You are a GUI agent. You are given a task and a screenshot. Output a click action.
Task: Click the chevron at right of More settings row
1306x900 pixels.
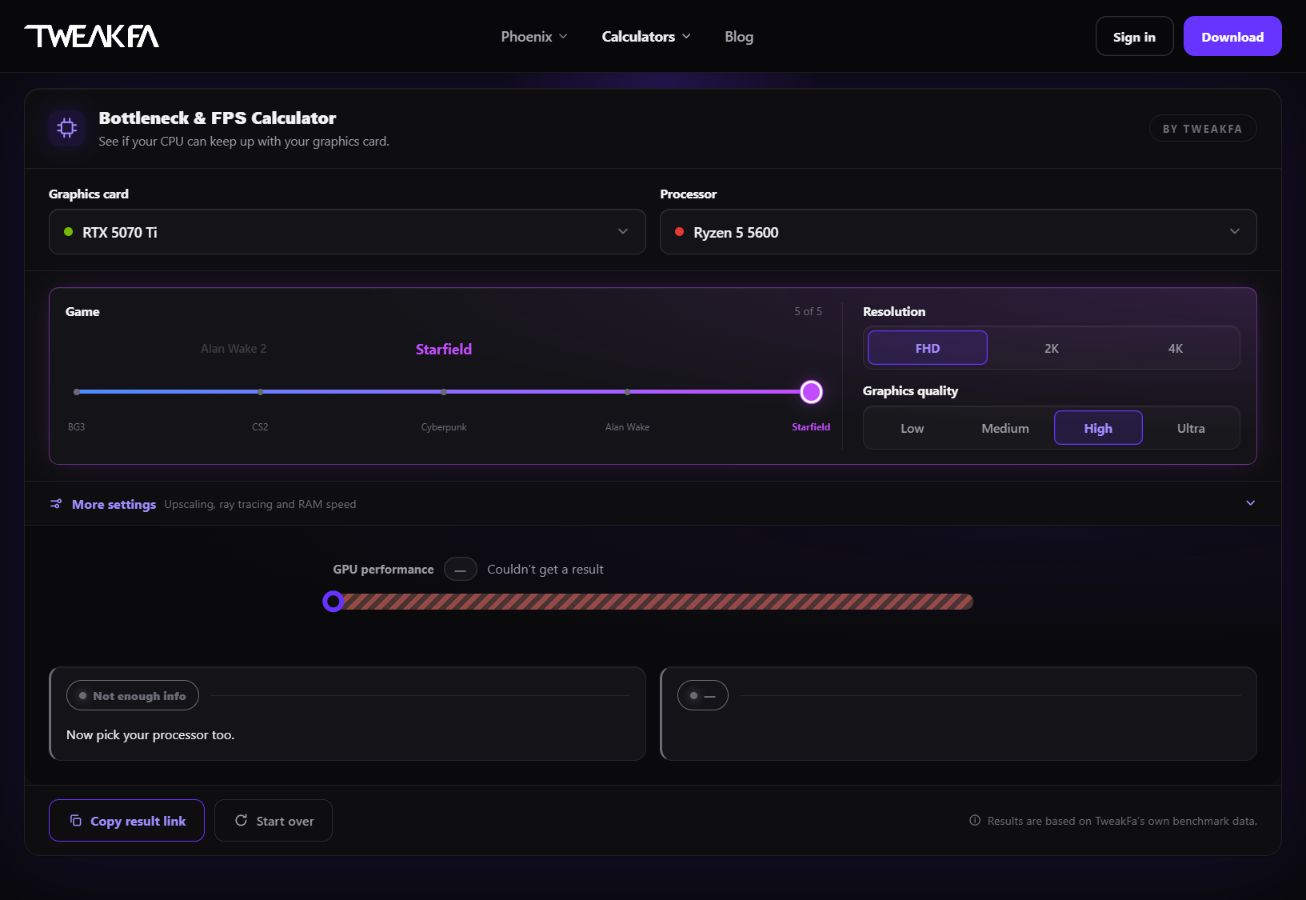click(1250, 503)
